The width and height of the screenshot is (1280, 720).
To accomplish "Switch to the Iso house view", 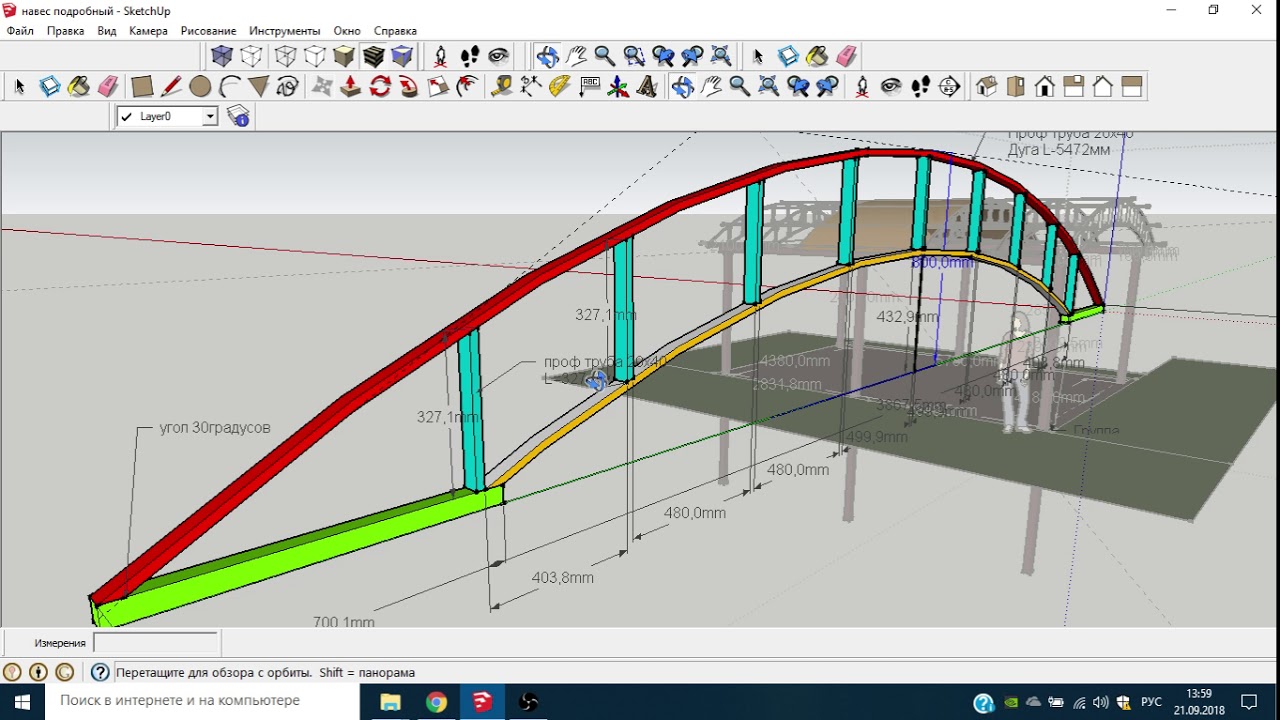I will [x=987, y=87].
